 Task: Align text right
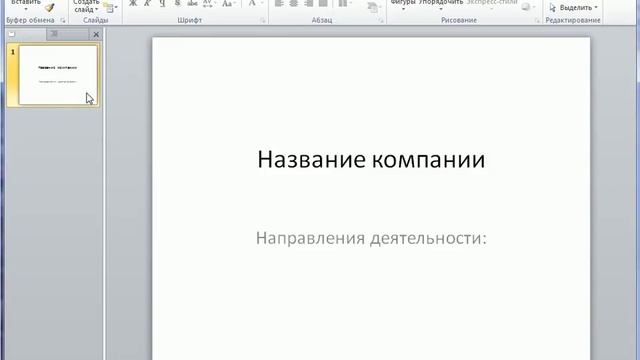pos(309,4)
